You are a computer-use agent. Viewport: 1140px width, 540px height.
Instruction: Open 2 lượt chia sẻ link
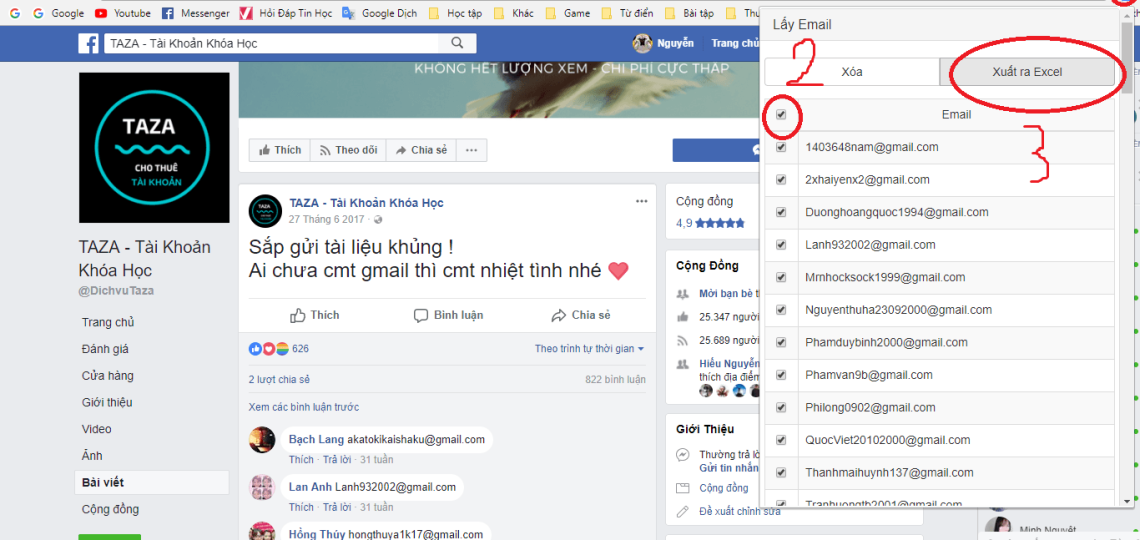pos(279,379)
